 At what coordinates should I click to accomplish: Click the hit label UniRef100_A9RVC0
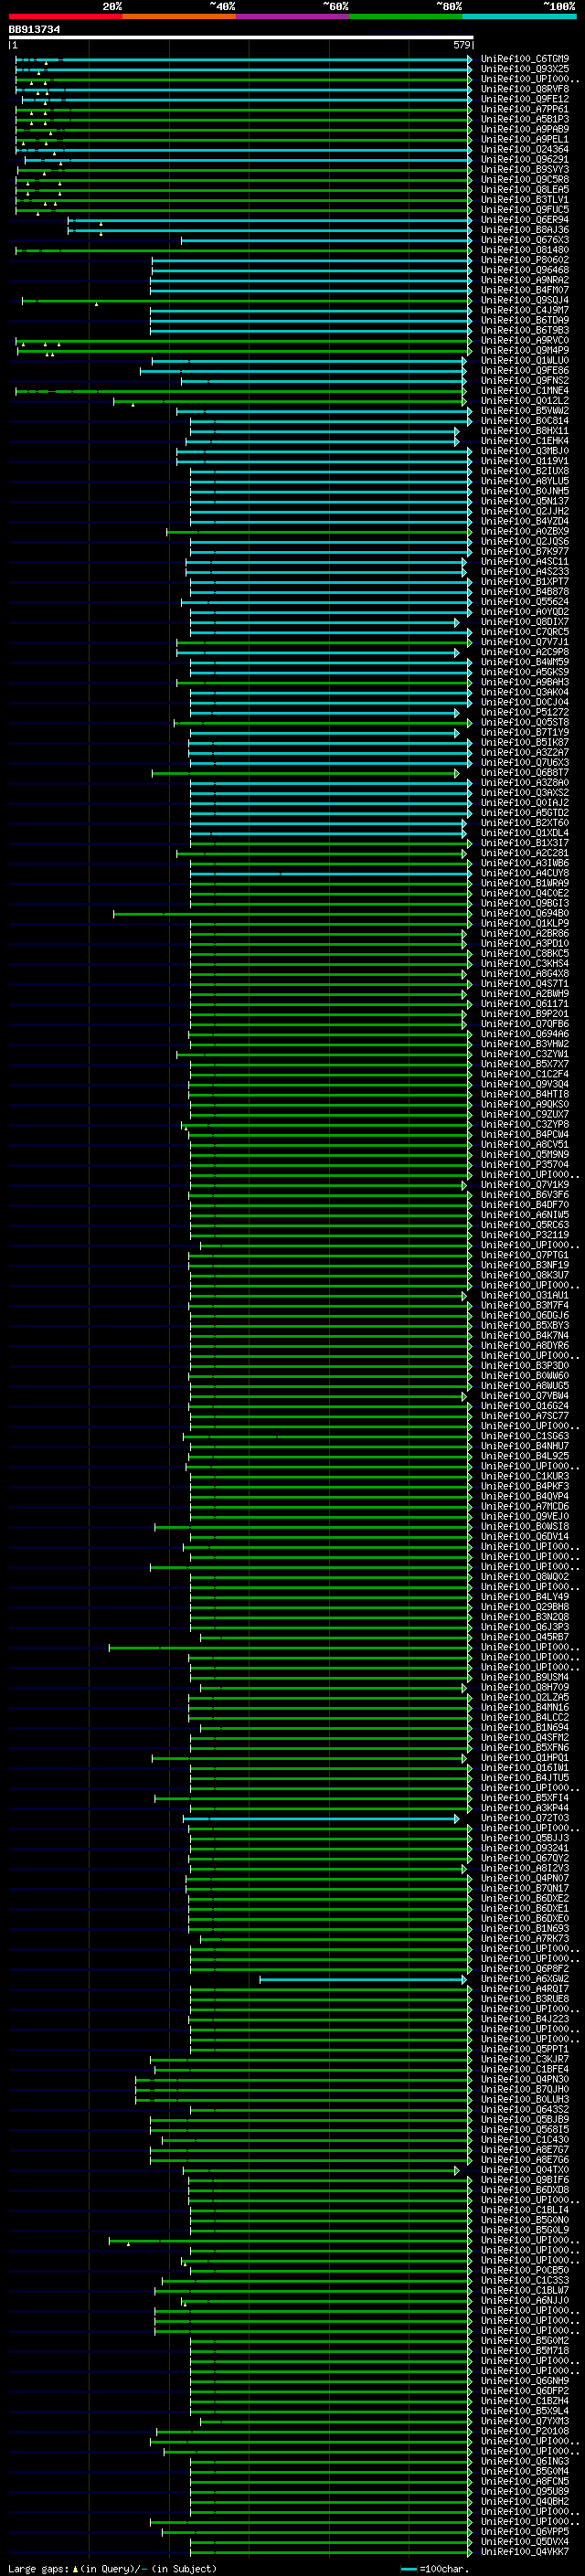point(525,341)
